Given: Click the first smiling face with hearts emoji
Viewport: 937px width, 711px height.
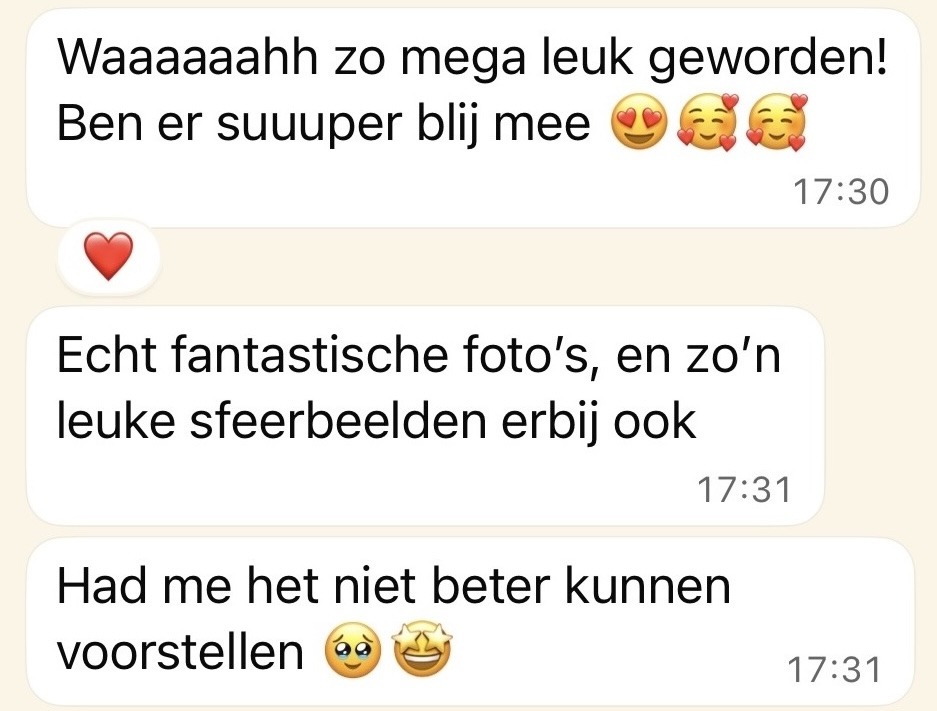Looking at the screenshot, I should (x=708, y=122).
